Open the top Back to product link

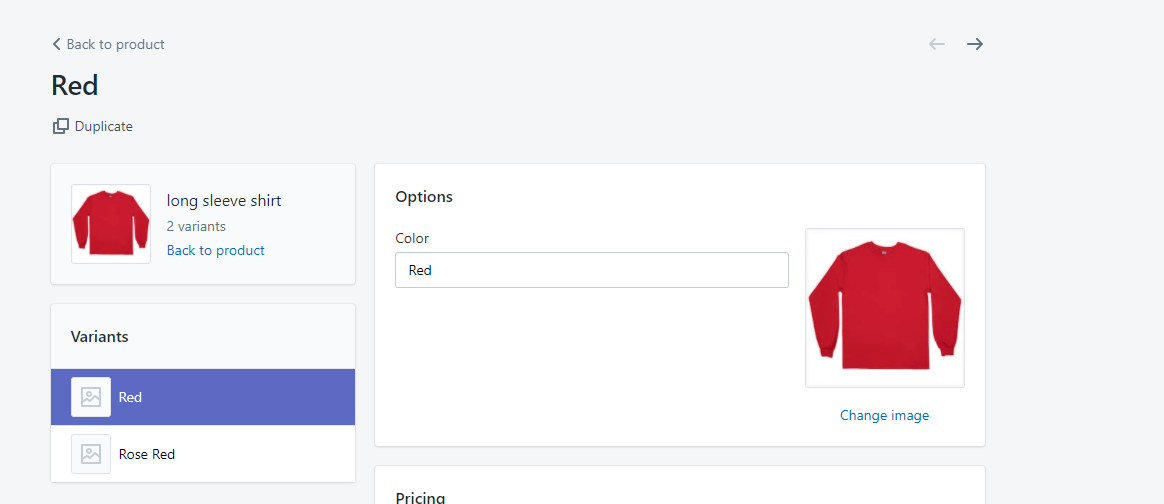tap(115, 44)
